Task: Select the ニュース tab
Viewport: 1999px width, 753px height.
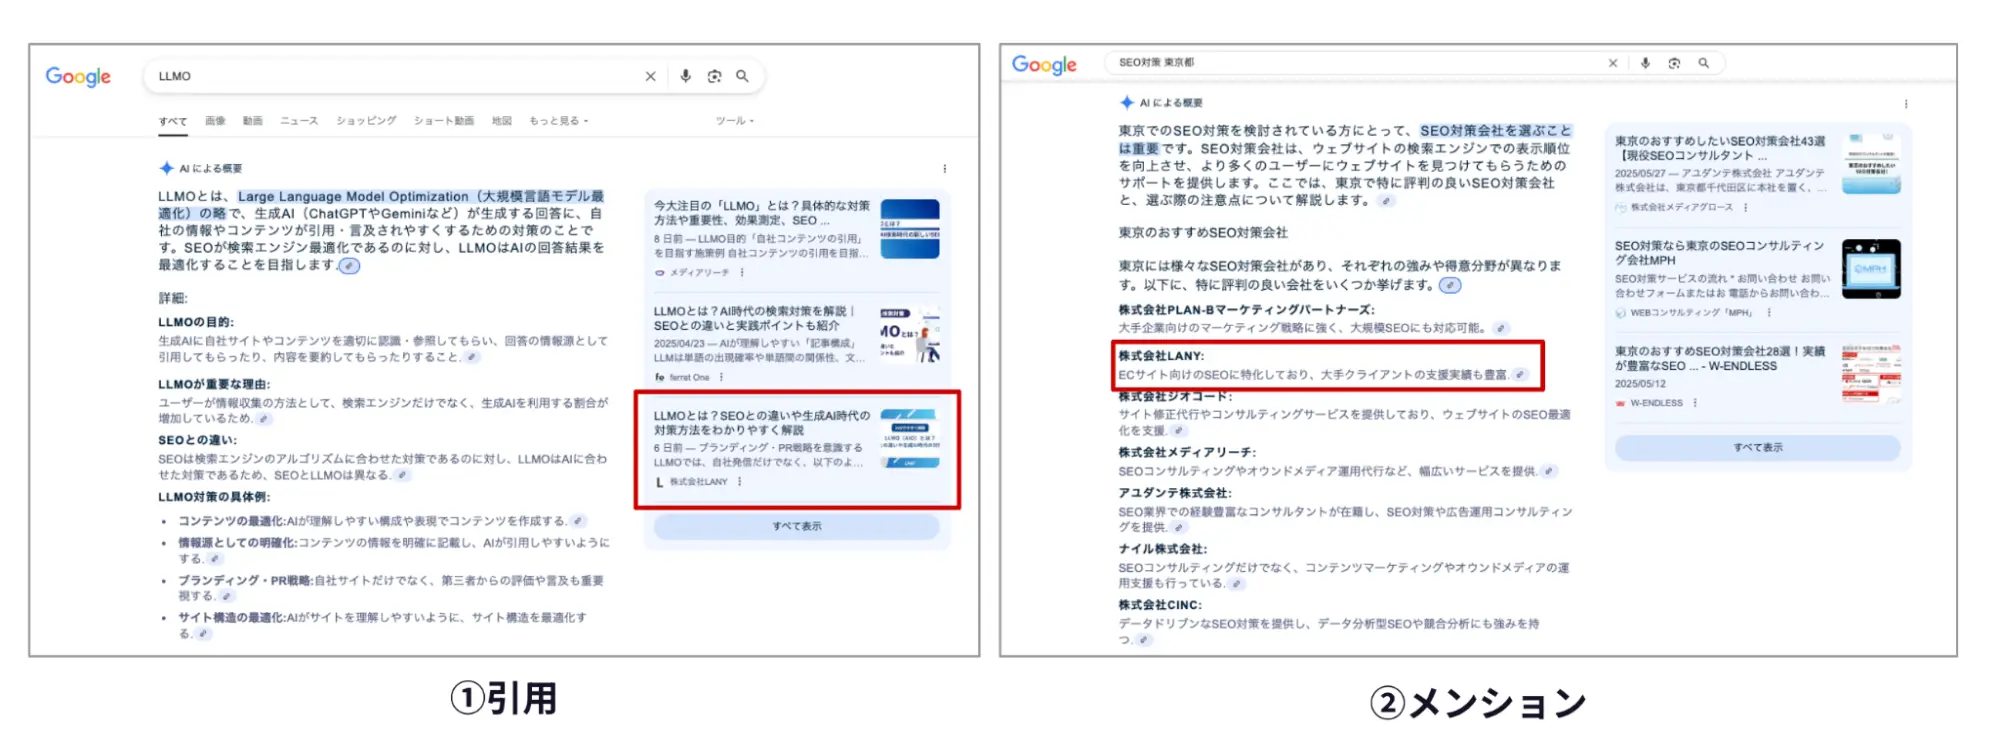Action: 299,121
